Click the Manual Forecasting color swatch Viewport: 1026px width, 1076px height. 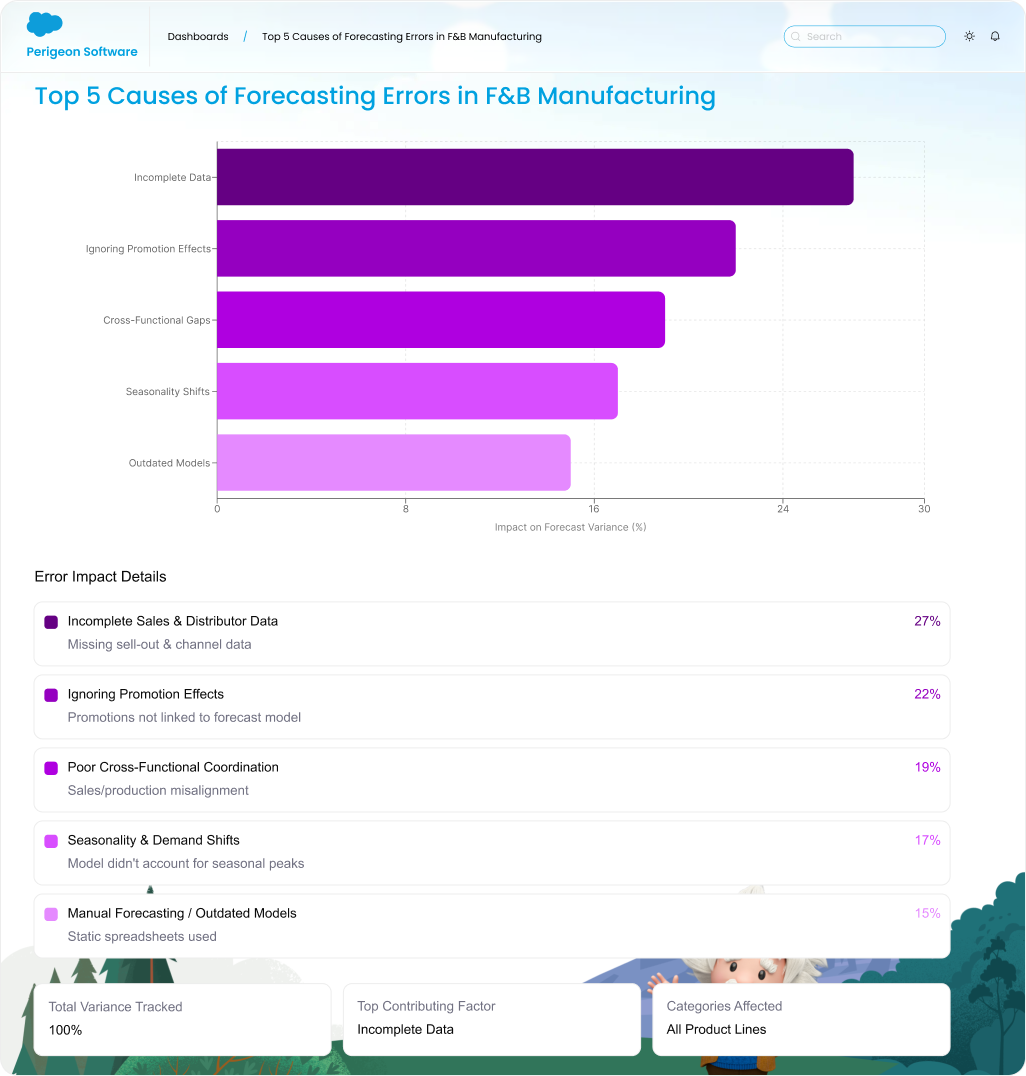(x=51, y=914)
